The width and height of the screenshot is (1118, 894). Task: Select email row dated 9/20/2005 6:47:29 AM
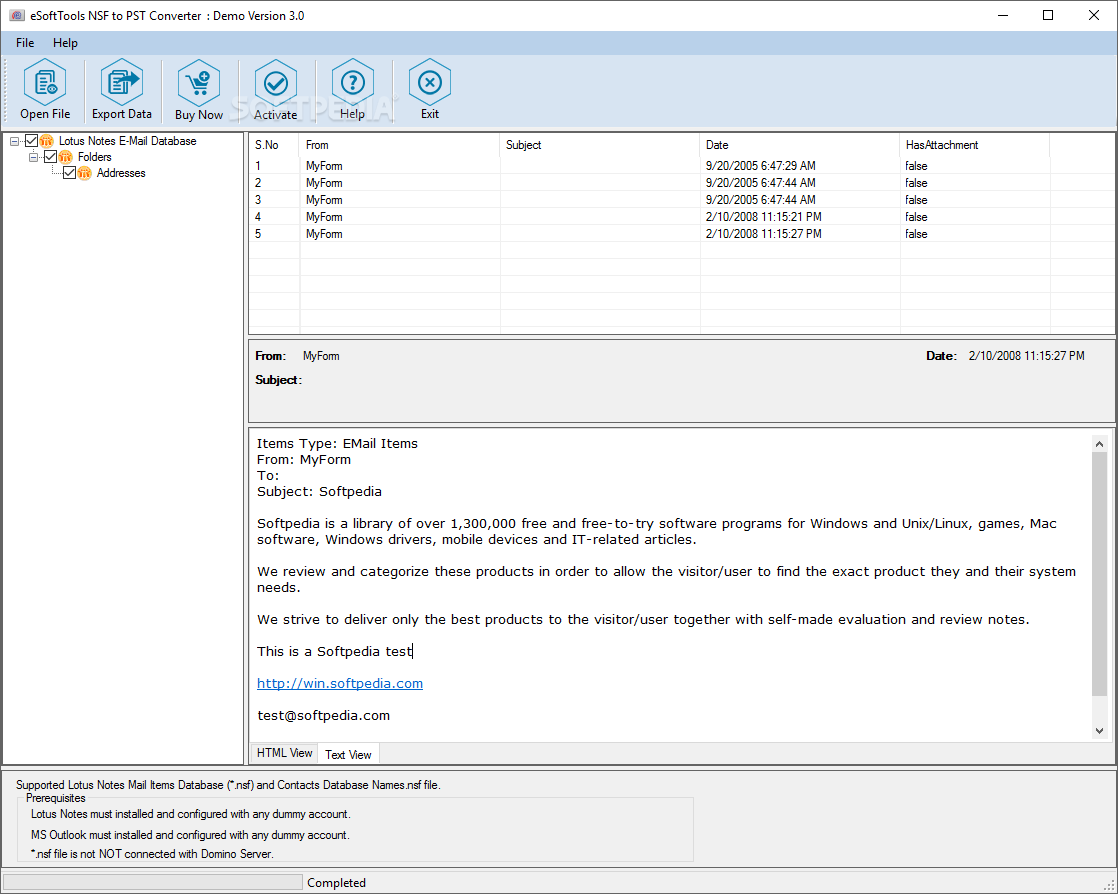point(681,166)
